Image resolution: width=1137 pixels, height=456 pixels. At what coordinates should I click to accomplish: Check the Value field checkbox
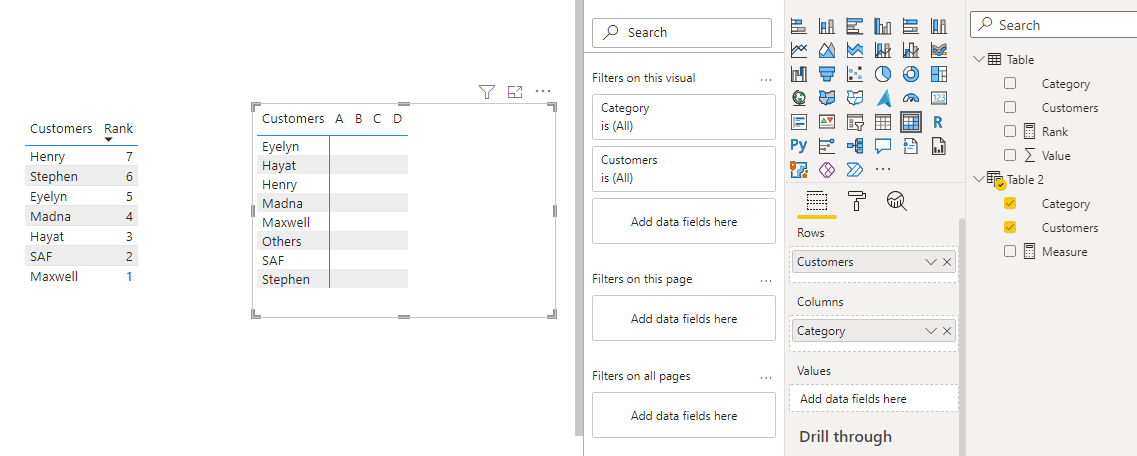tap(1010, 155)
